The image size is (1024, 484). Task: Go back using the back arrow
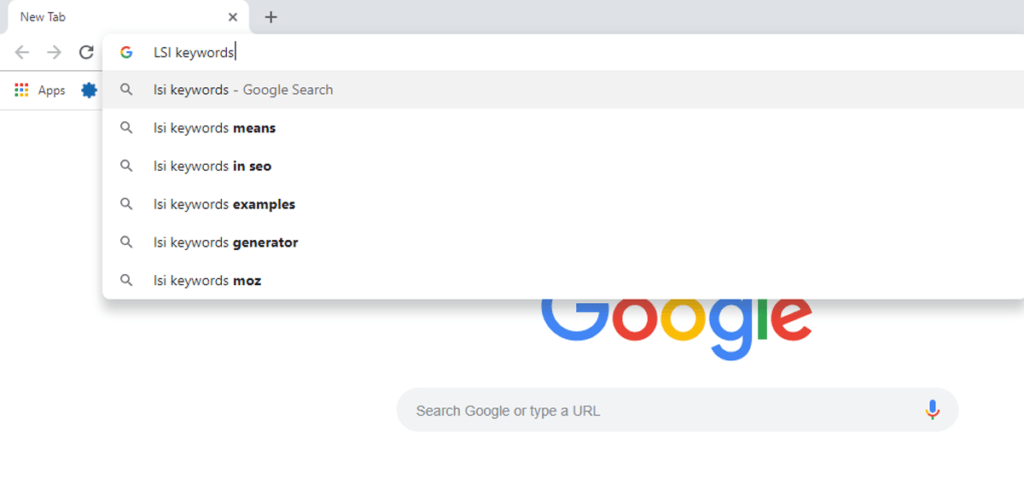(22, 52)
